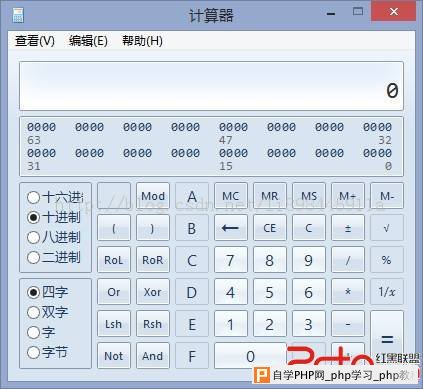Click the close parenthesis button
This screenshot has width=423, height=389.
click(x=153, y=228)
